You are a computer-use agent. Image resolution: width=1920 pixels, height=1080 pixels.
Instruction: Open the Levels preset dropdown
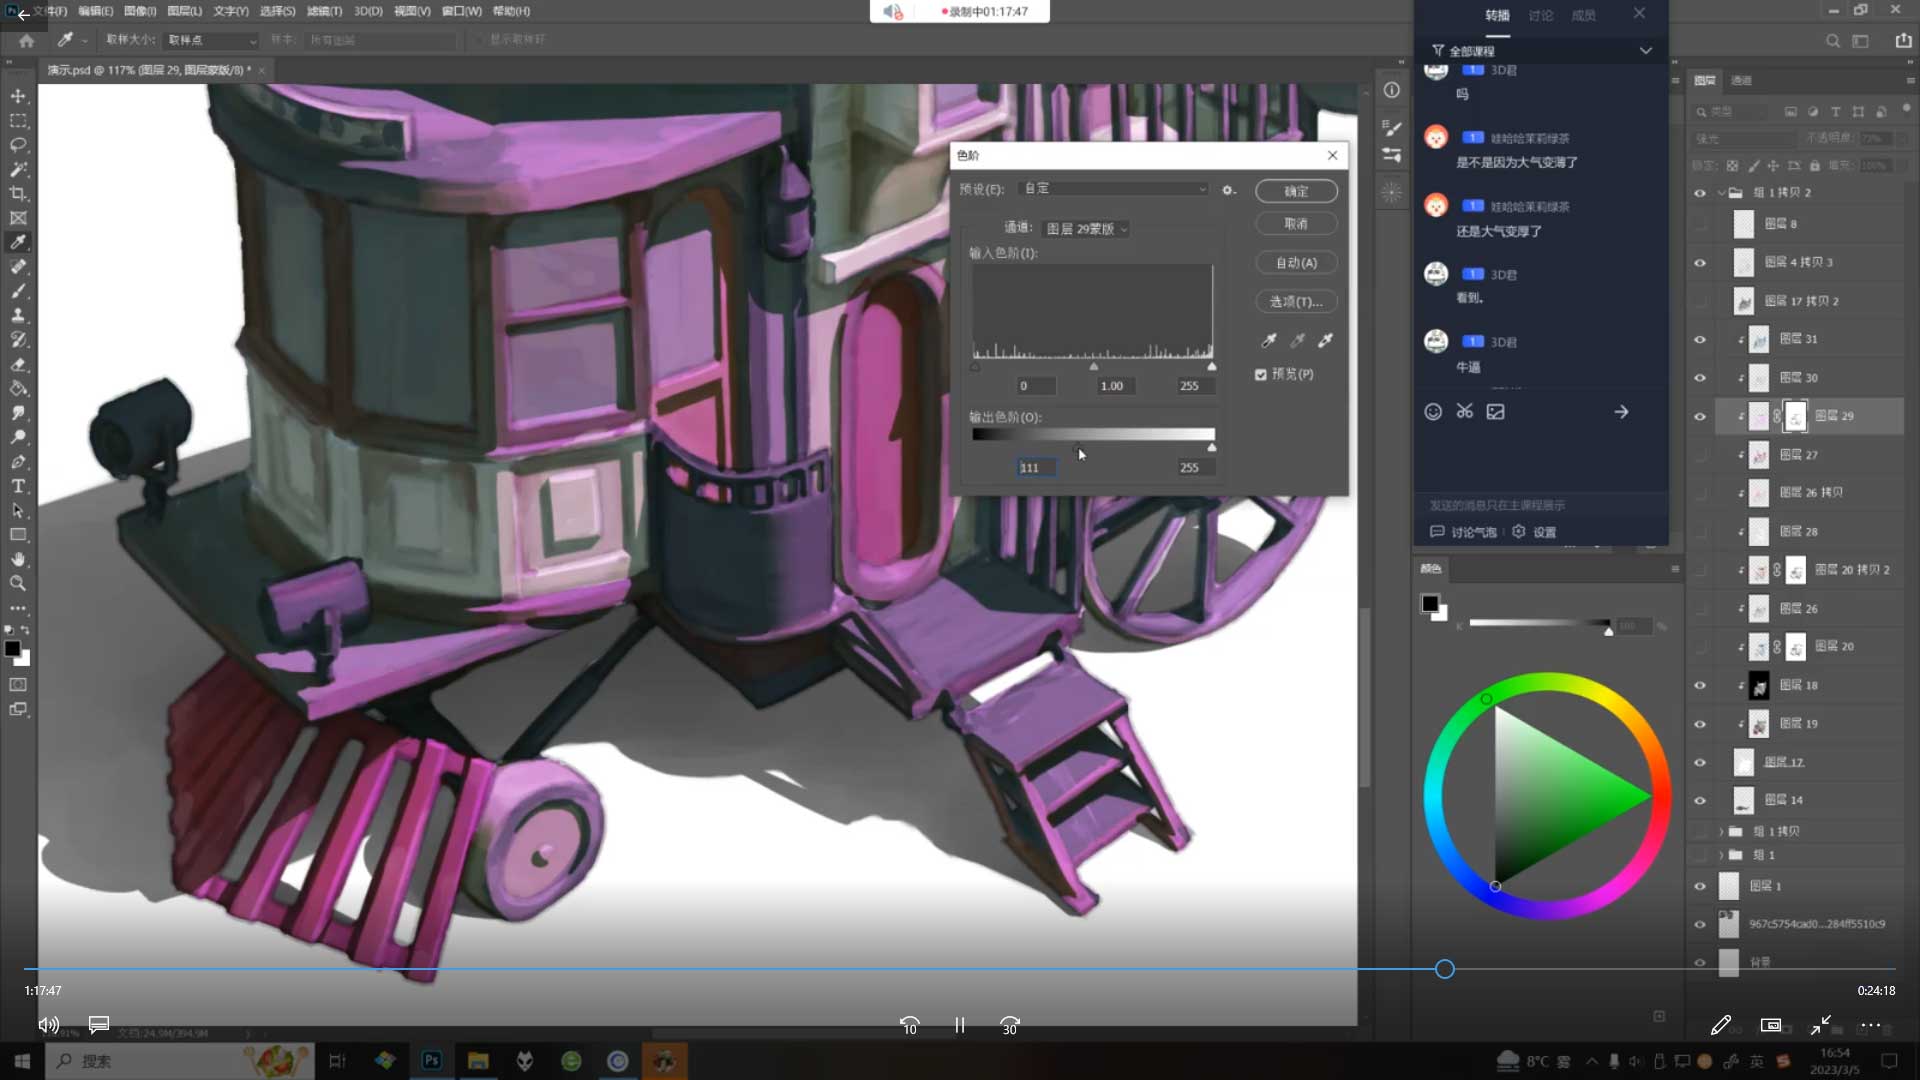pyautogui.click(x=1114, y=189)
